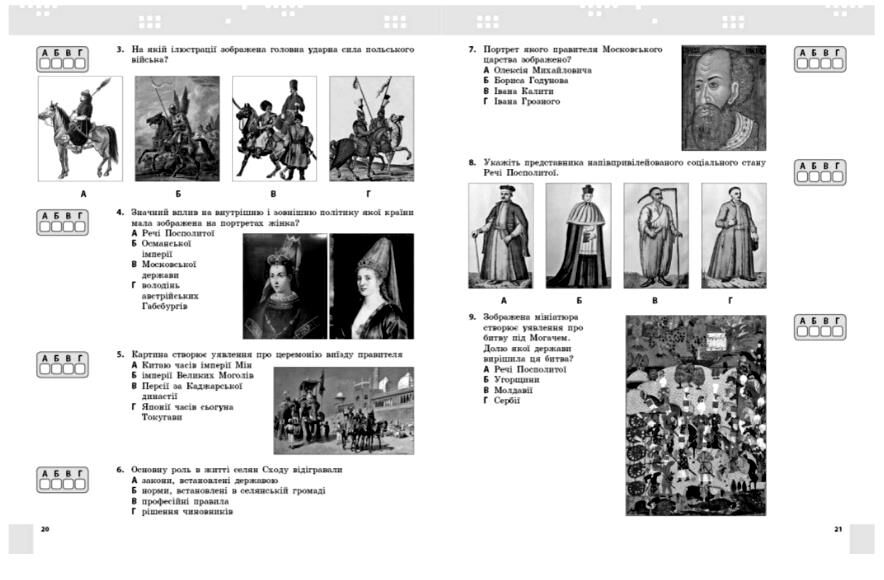Screen dimensions: 884x580
Task: Mark the АБВГ answer grid for question 7
Action: (x=820, y=60)
